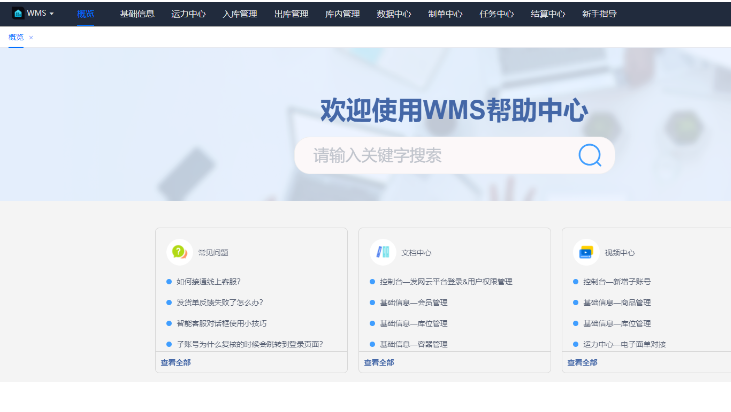Open 控制台—发网云平台登录&用户权限管理 document
Viewport: 731px width, 412px height.
[x=446, y=282]
